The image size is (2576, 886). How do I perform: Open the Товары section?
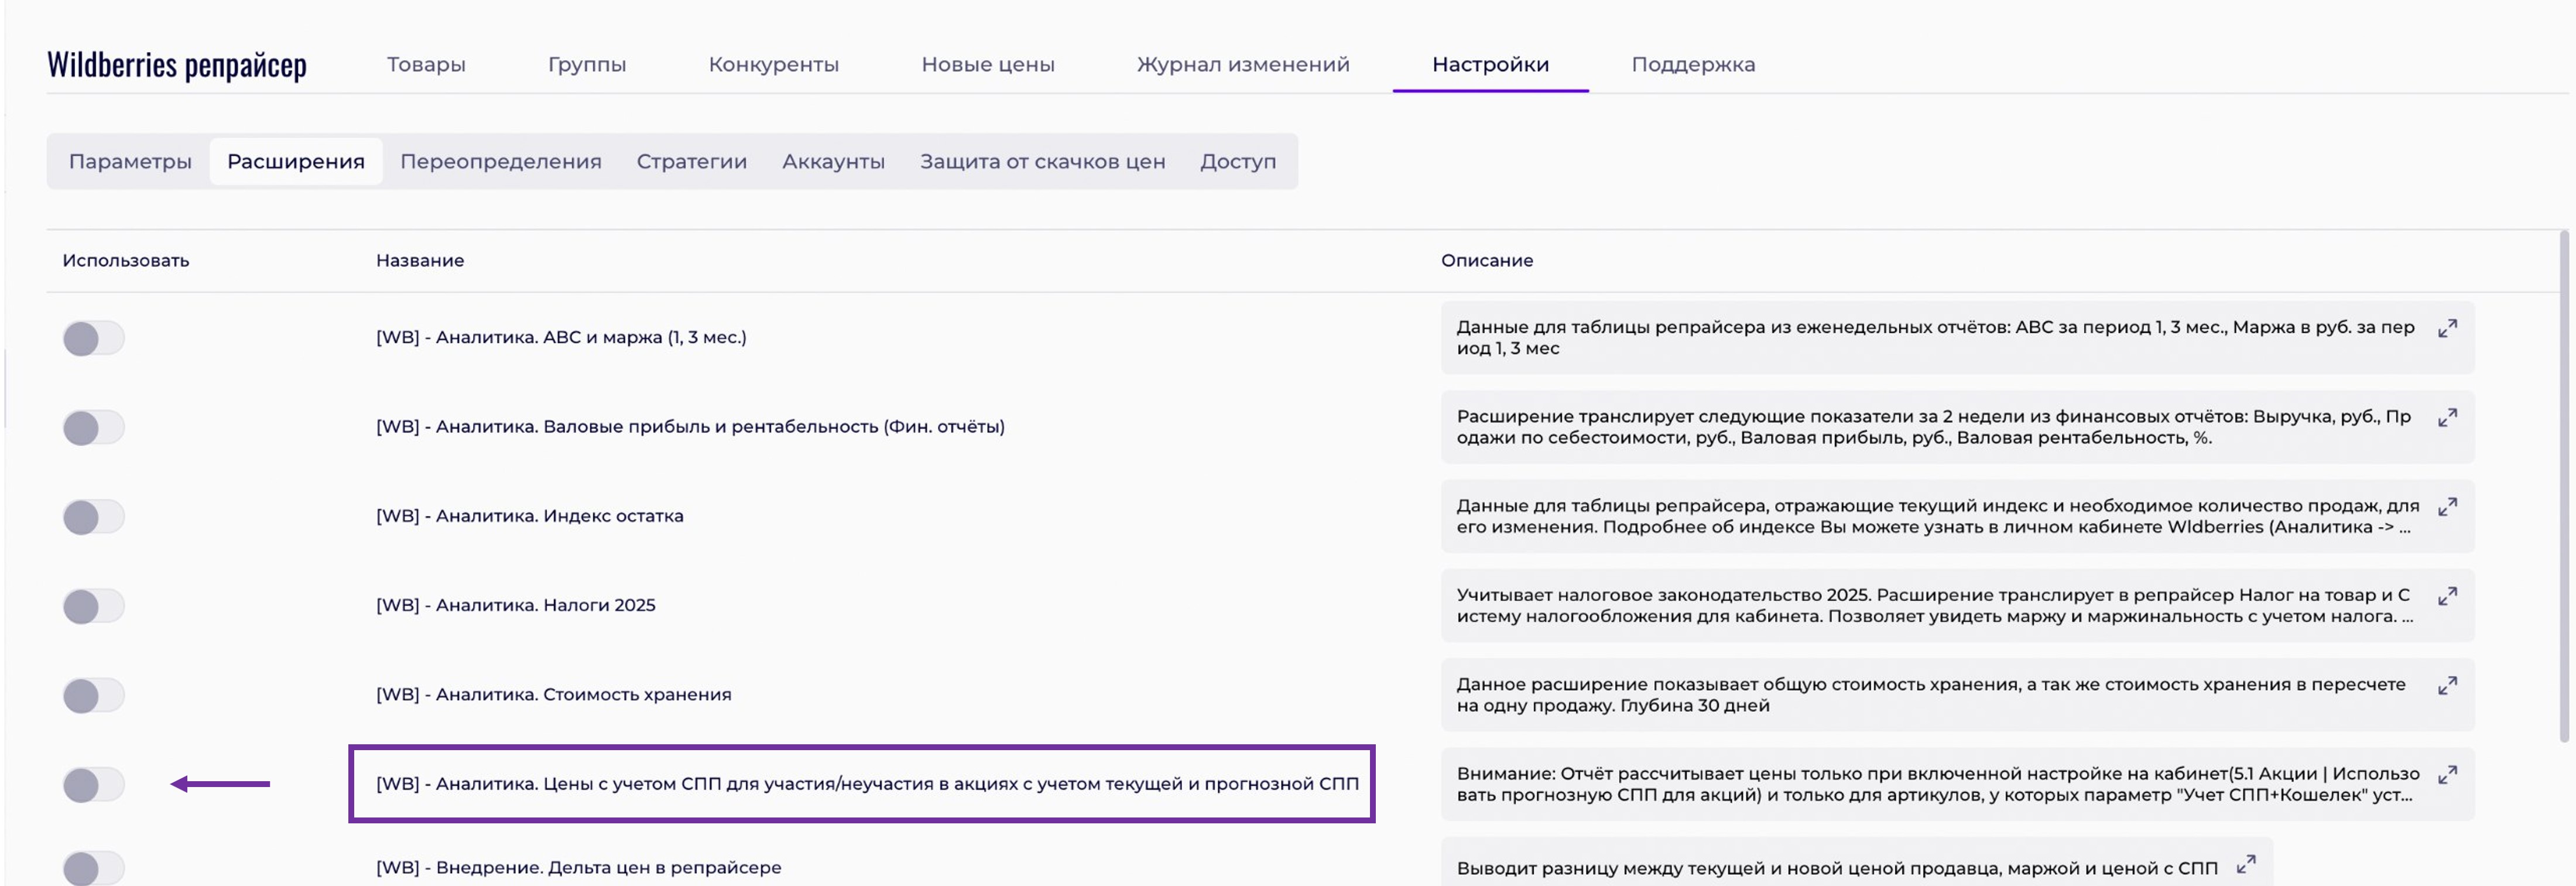(x=426, y=64)
